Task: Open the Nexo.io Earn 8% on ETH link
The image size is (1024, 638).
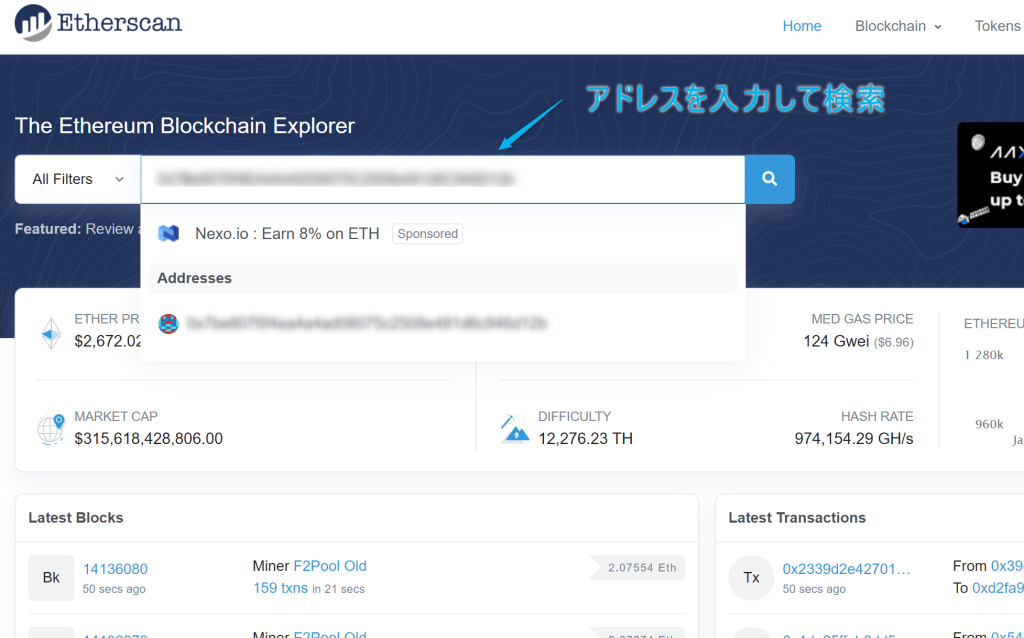Action: point(287,234)
